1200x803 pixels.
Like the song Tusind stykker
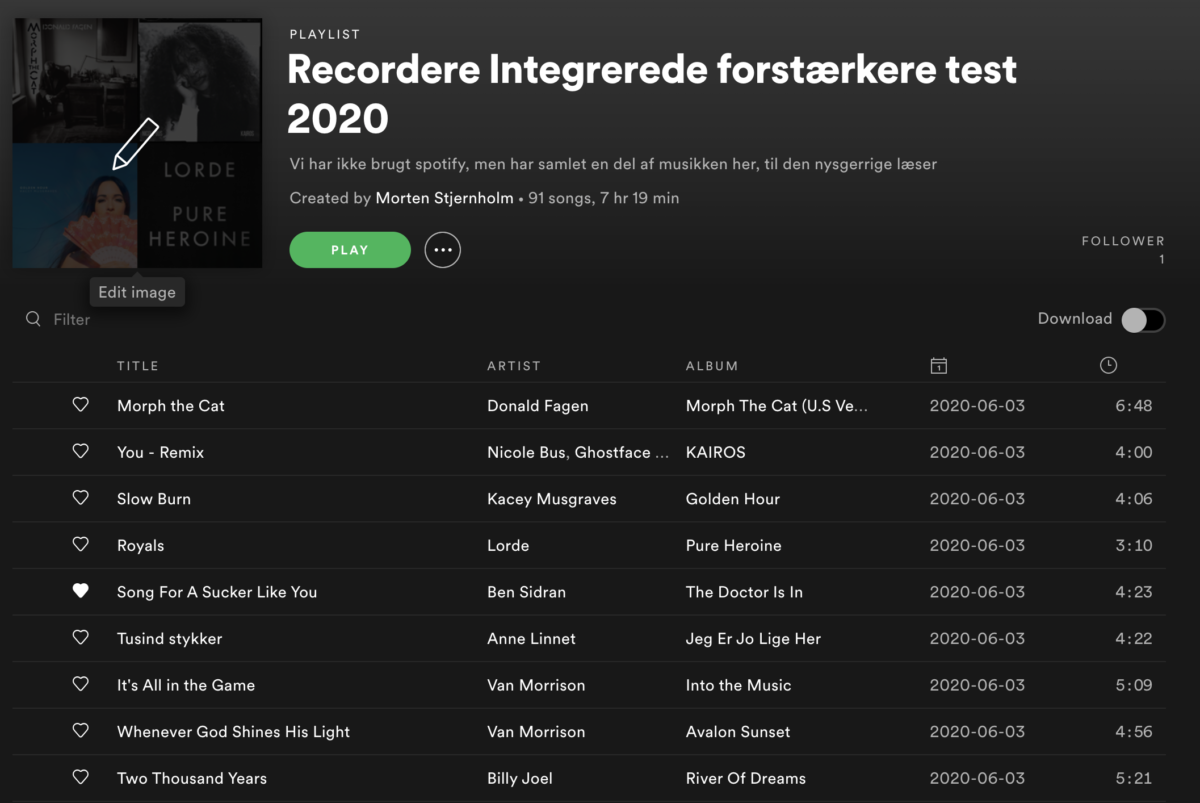(x=81, y=638)
